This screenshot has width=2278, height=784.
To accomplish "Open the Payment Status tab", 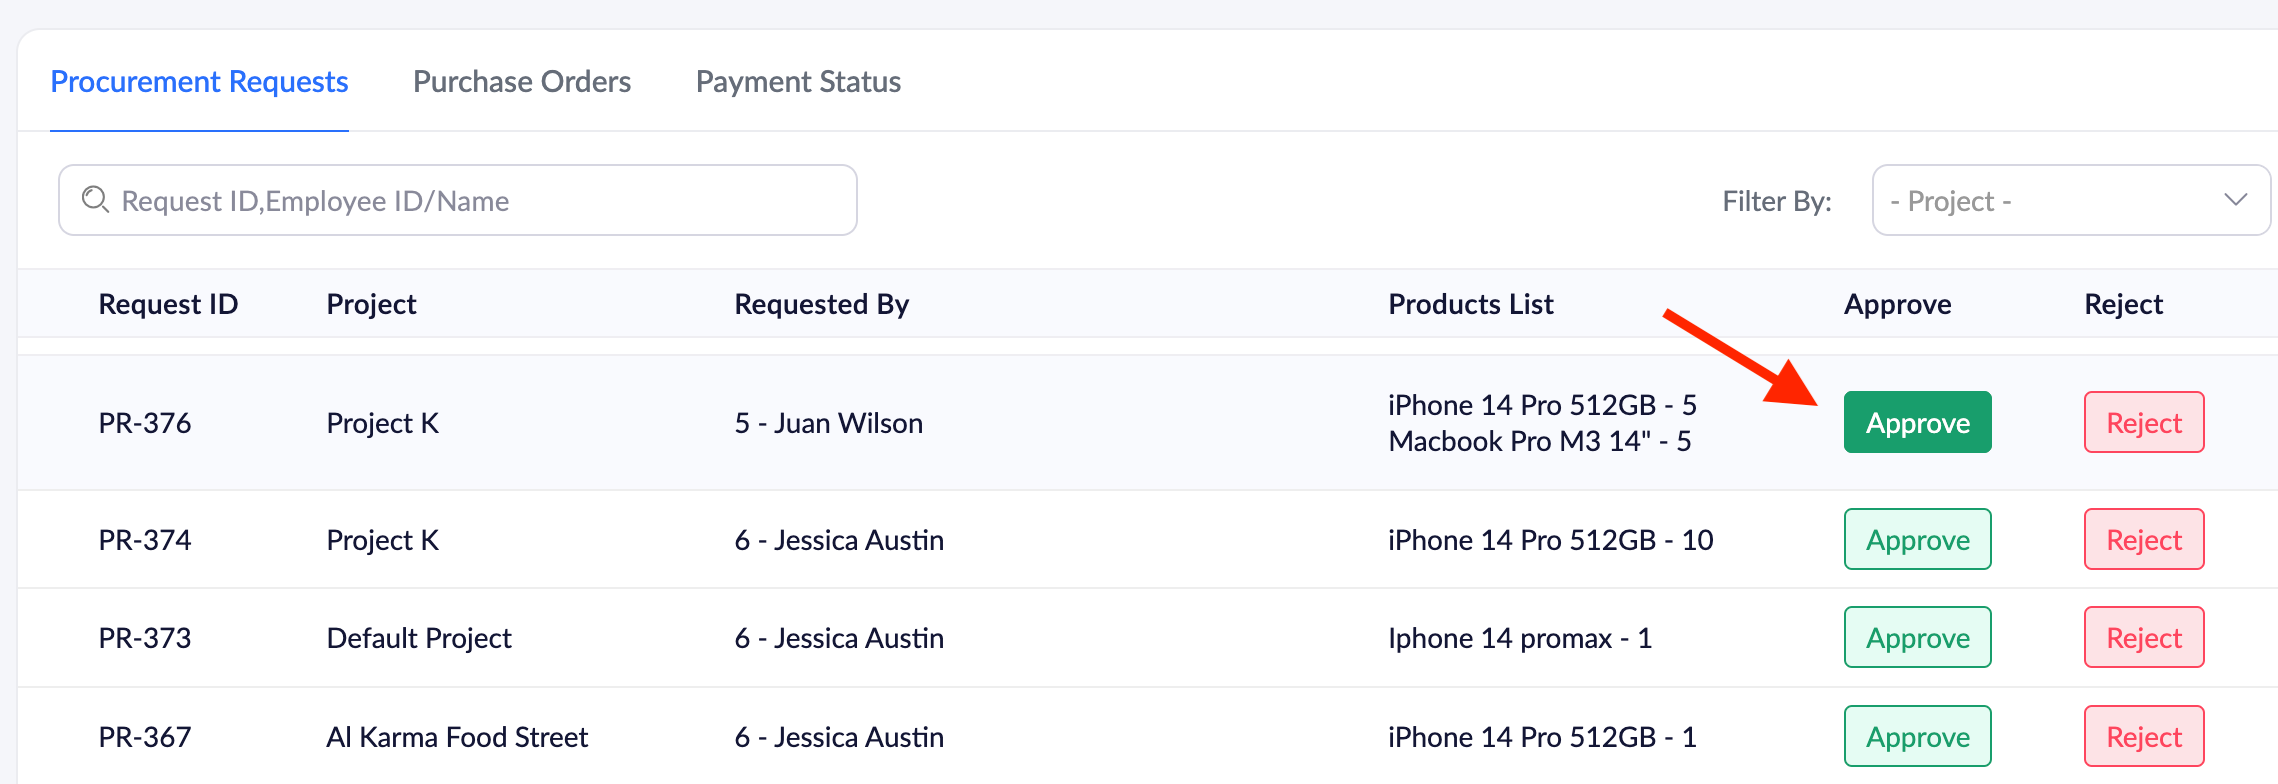I will pos(798,82).
